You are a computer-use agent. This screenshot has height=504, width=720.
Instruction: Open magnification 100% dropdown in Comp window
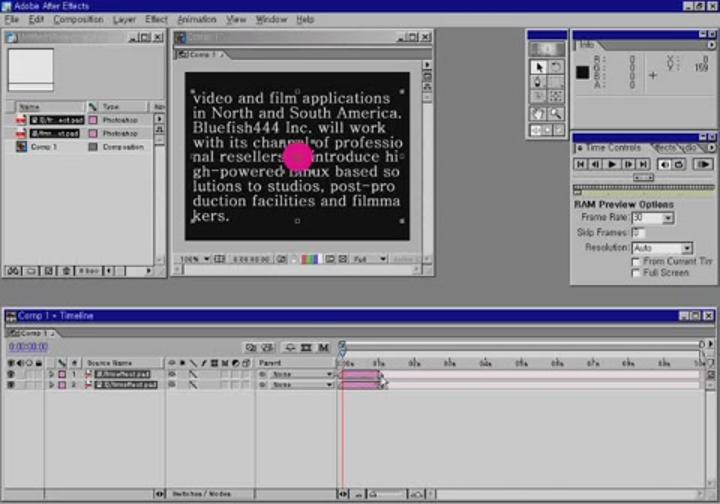pyautogui.click(x=195, y=259)
